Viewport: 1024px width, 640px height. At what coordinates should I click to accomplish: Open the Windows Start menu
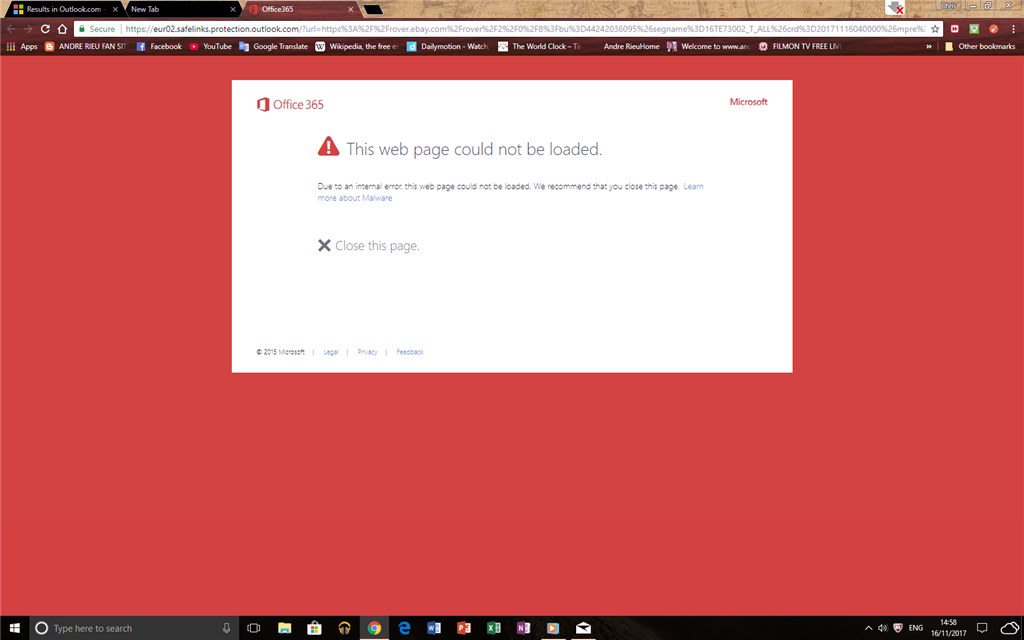click(x=14, y=628)
